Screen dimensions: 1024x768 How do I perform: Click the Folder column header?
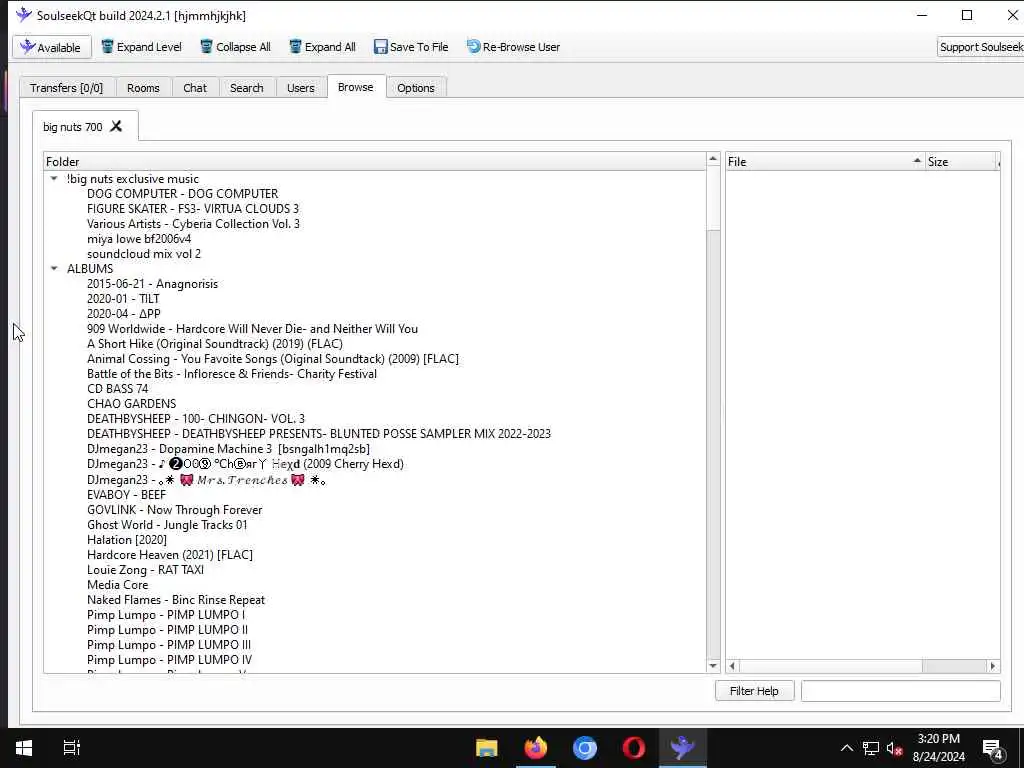[374, 161]
